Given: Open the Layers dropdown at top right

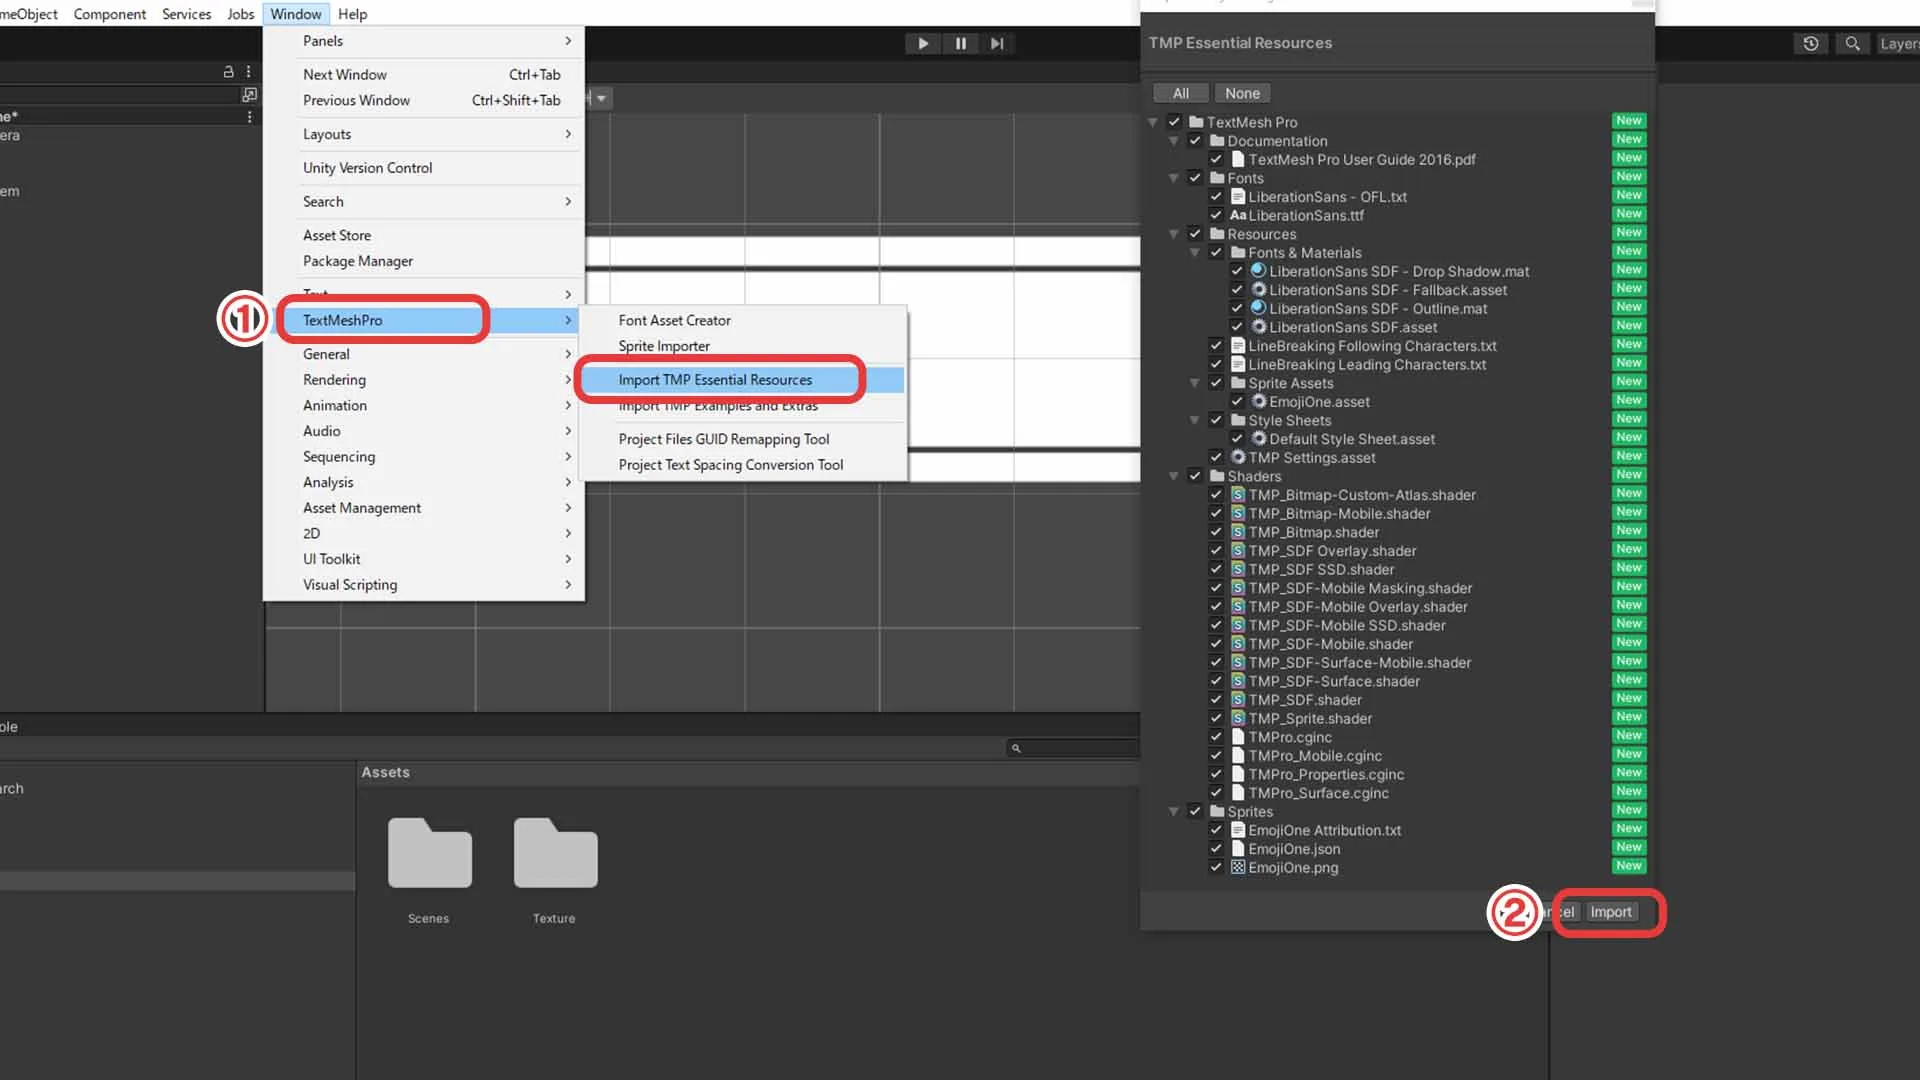Looking at the screenshot, I should coord(1898,43).
